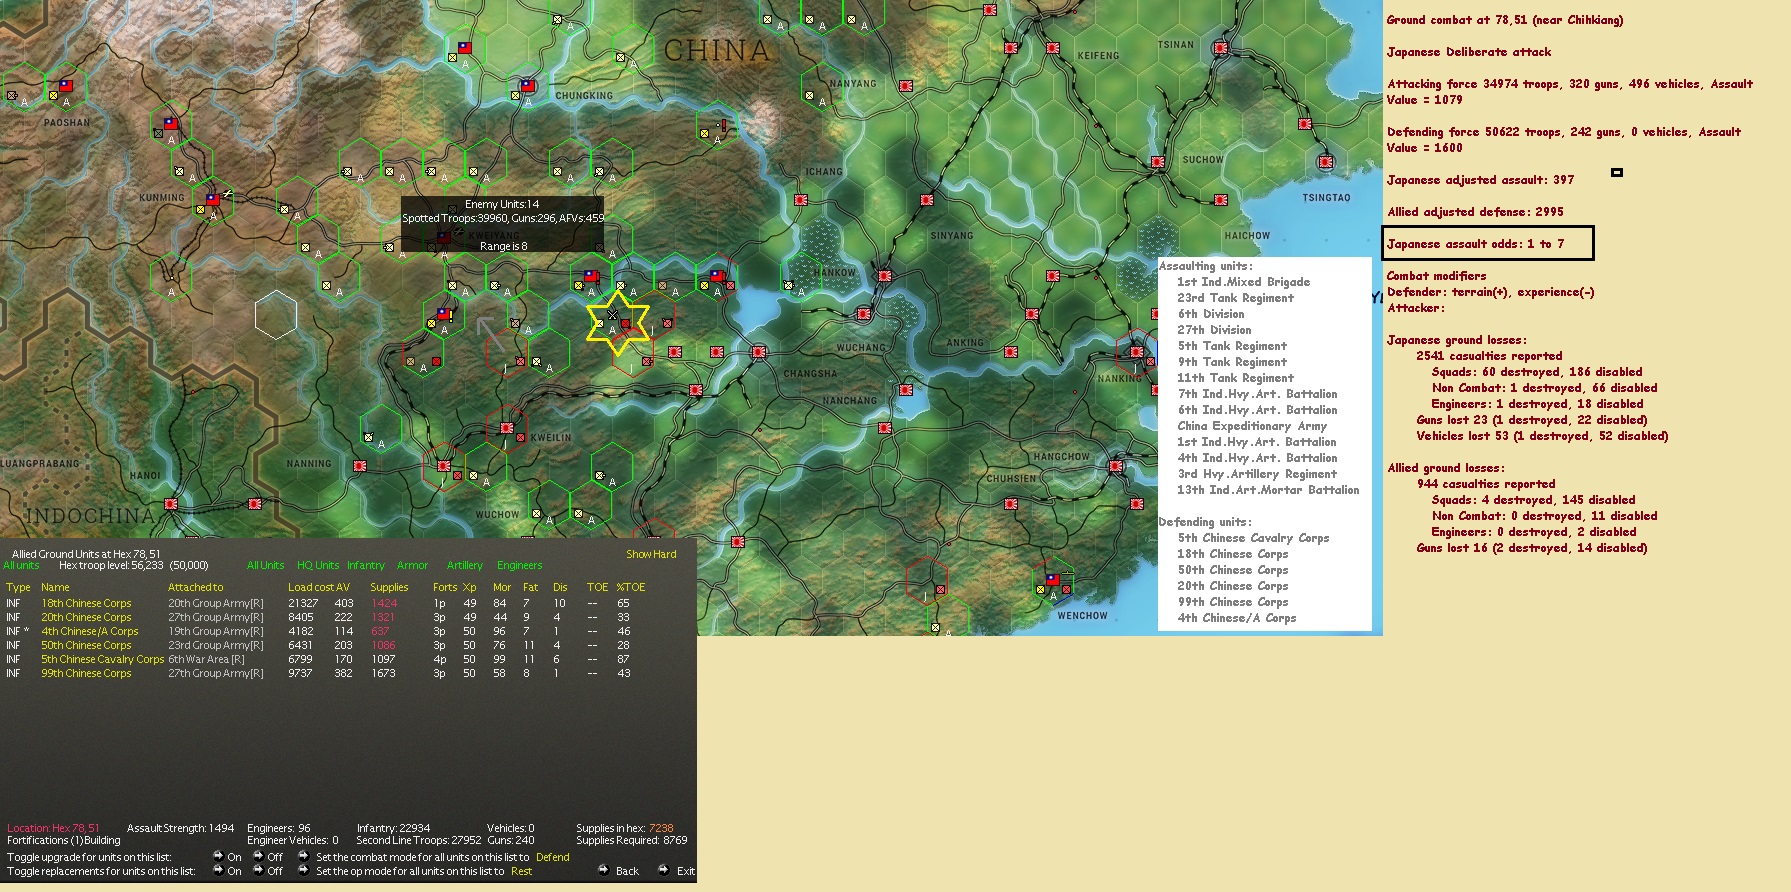
Task: Filter the list to Artillery
Action: 465,565
